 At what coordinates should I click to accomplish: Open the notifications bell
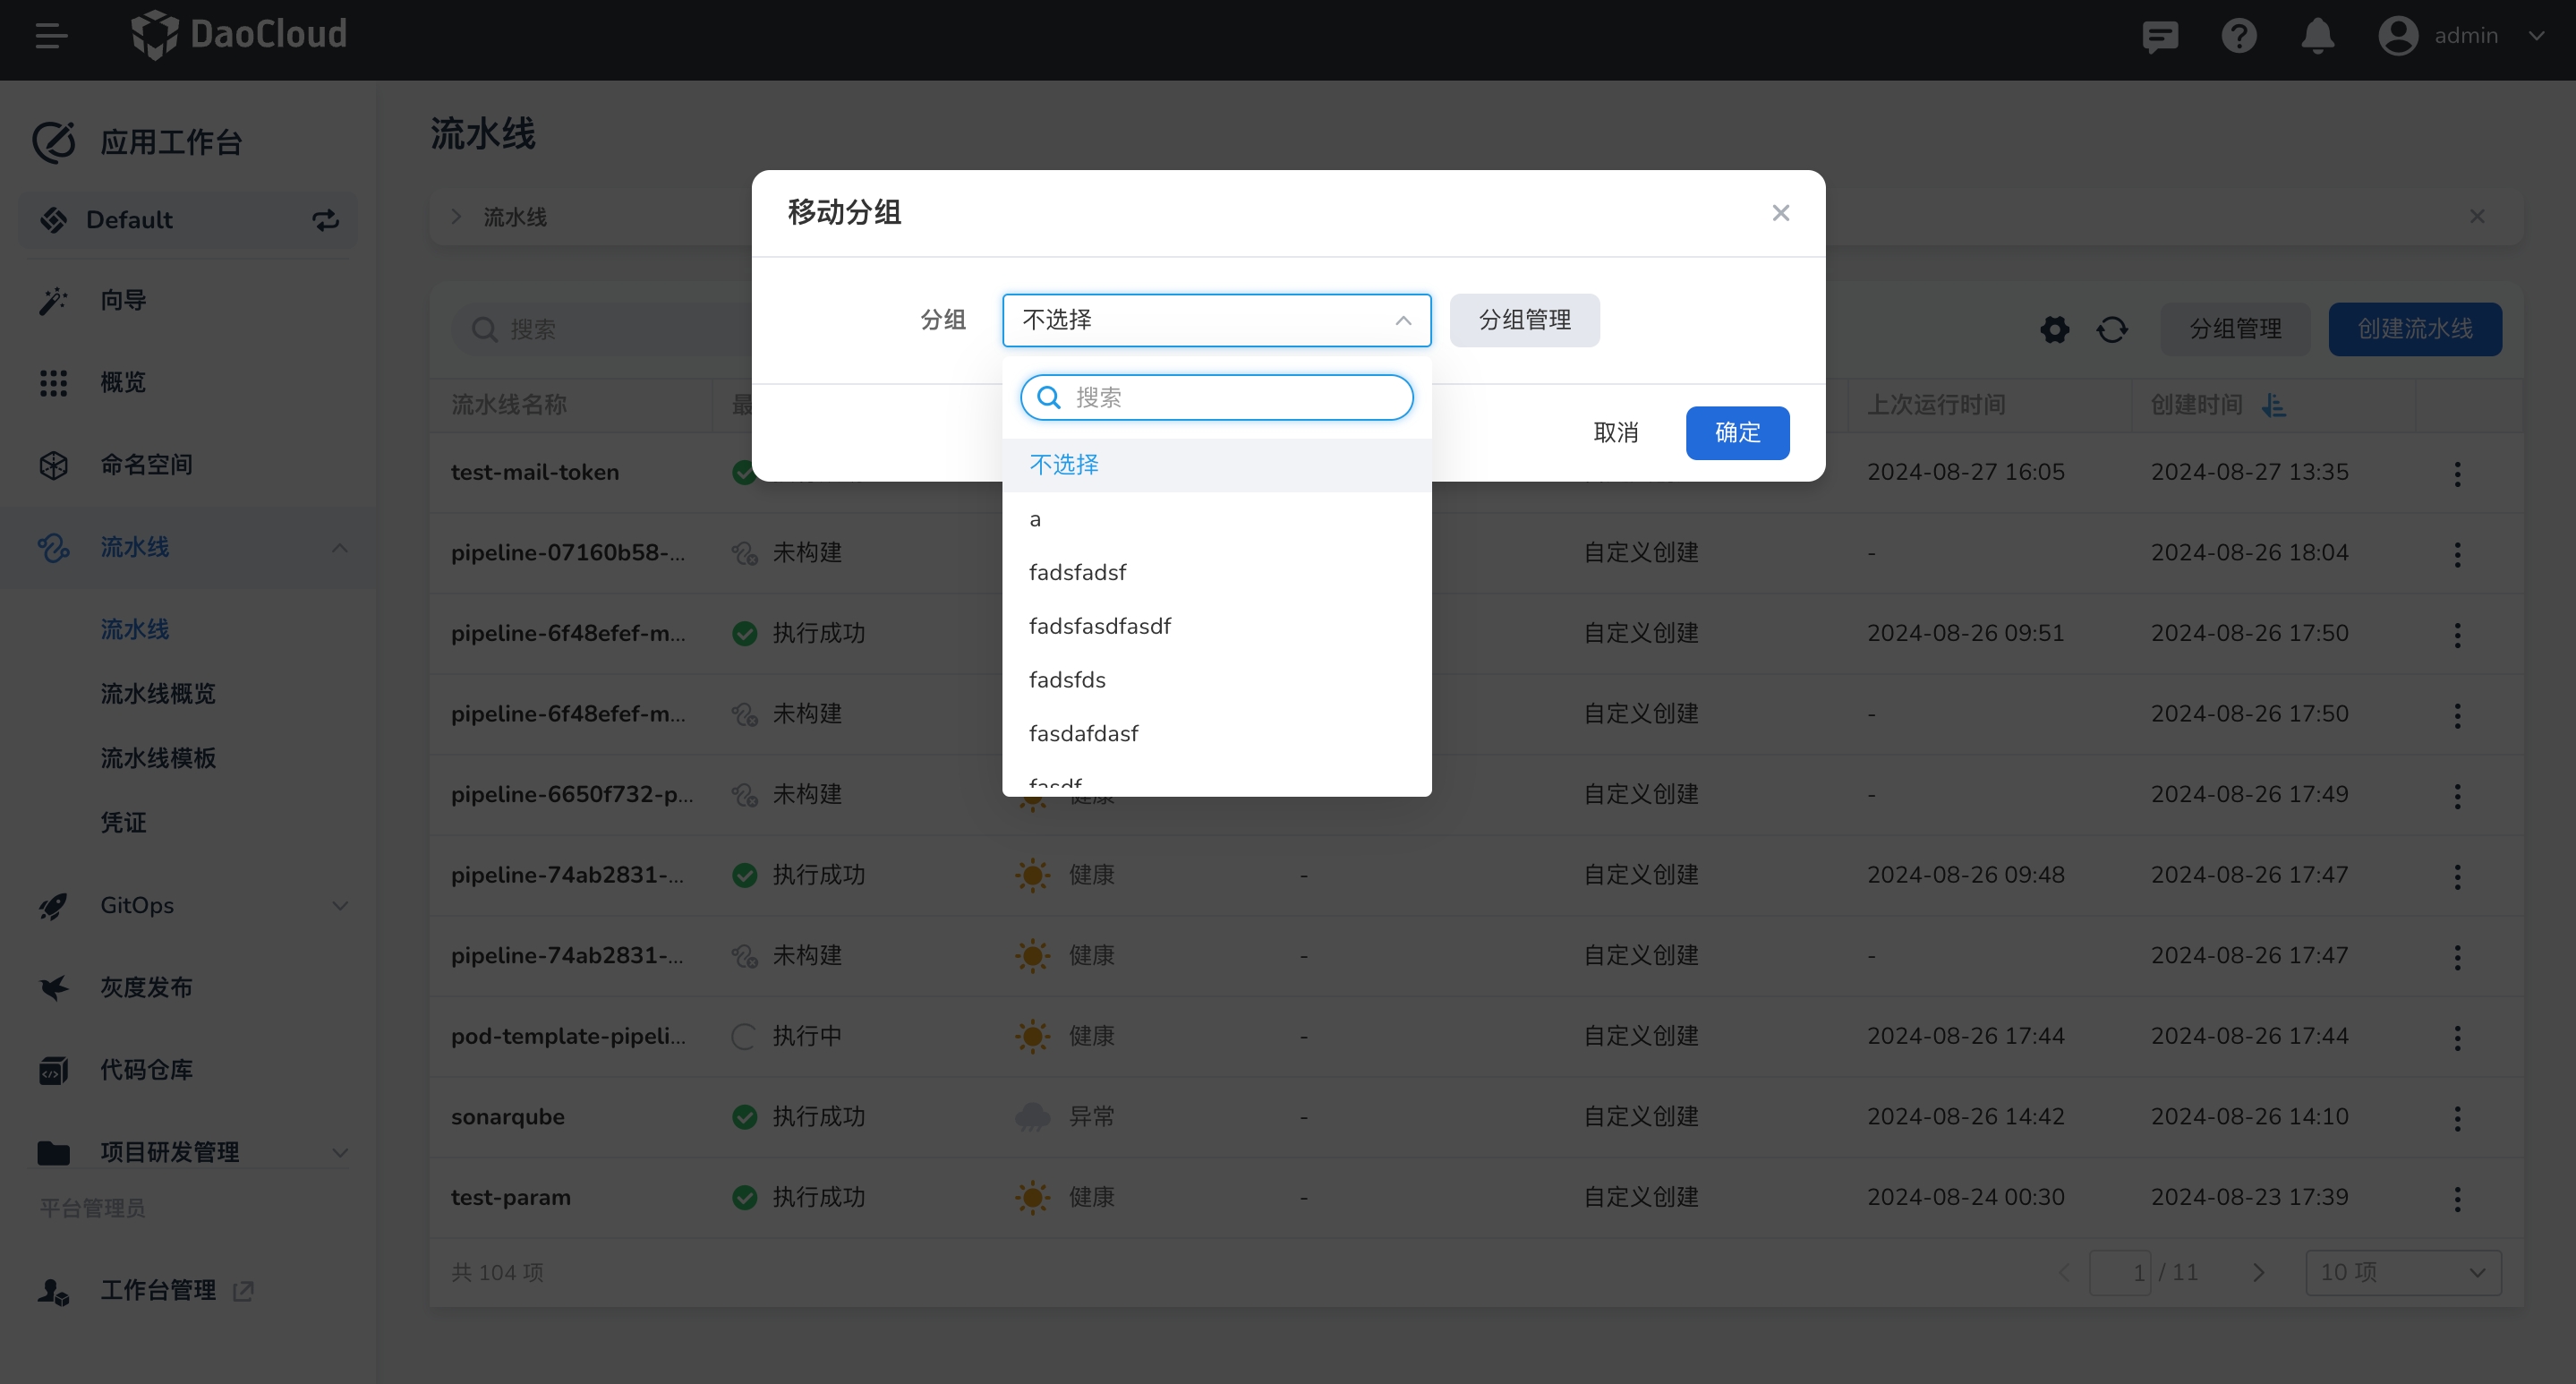pyautogui.click(x=2317, y=37)
